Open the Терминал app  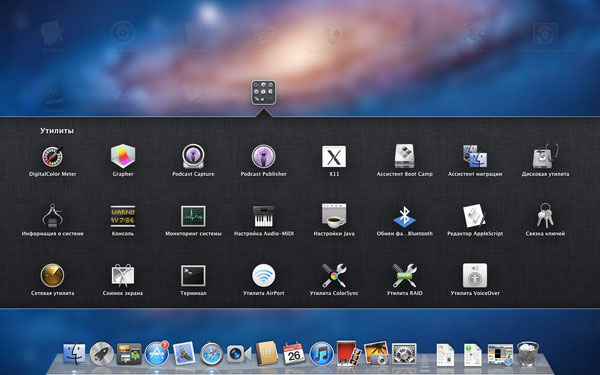[193, 276]
